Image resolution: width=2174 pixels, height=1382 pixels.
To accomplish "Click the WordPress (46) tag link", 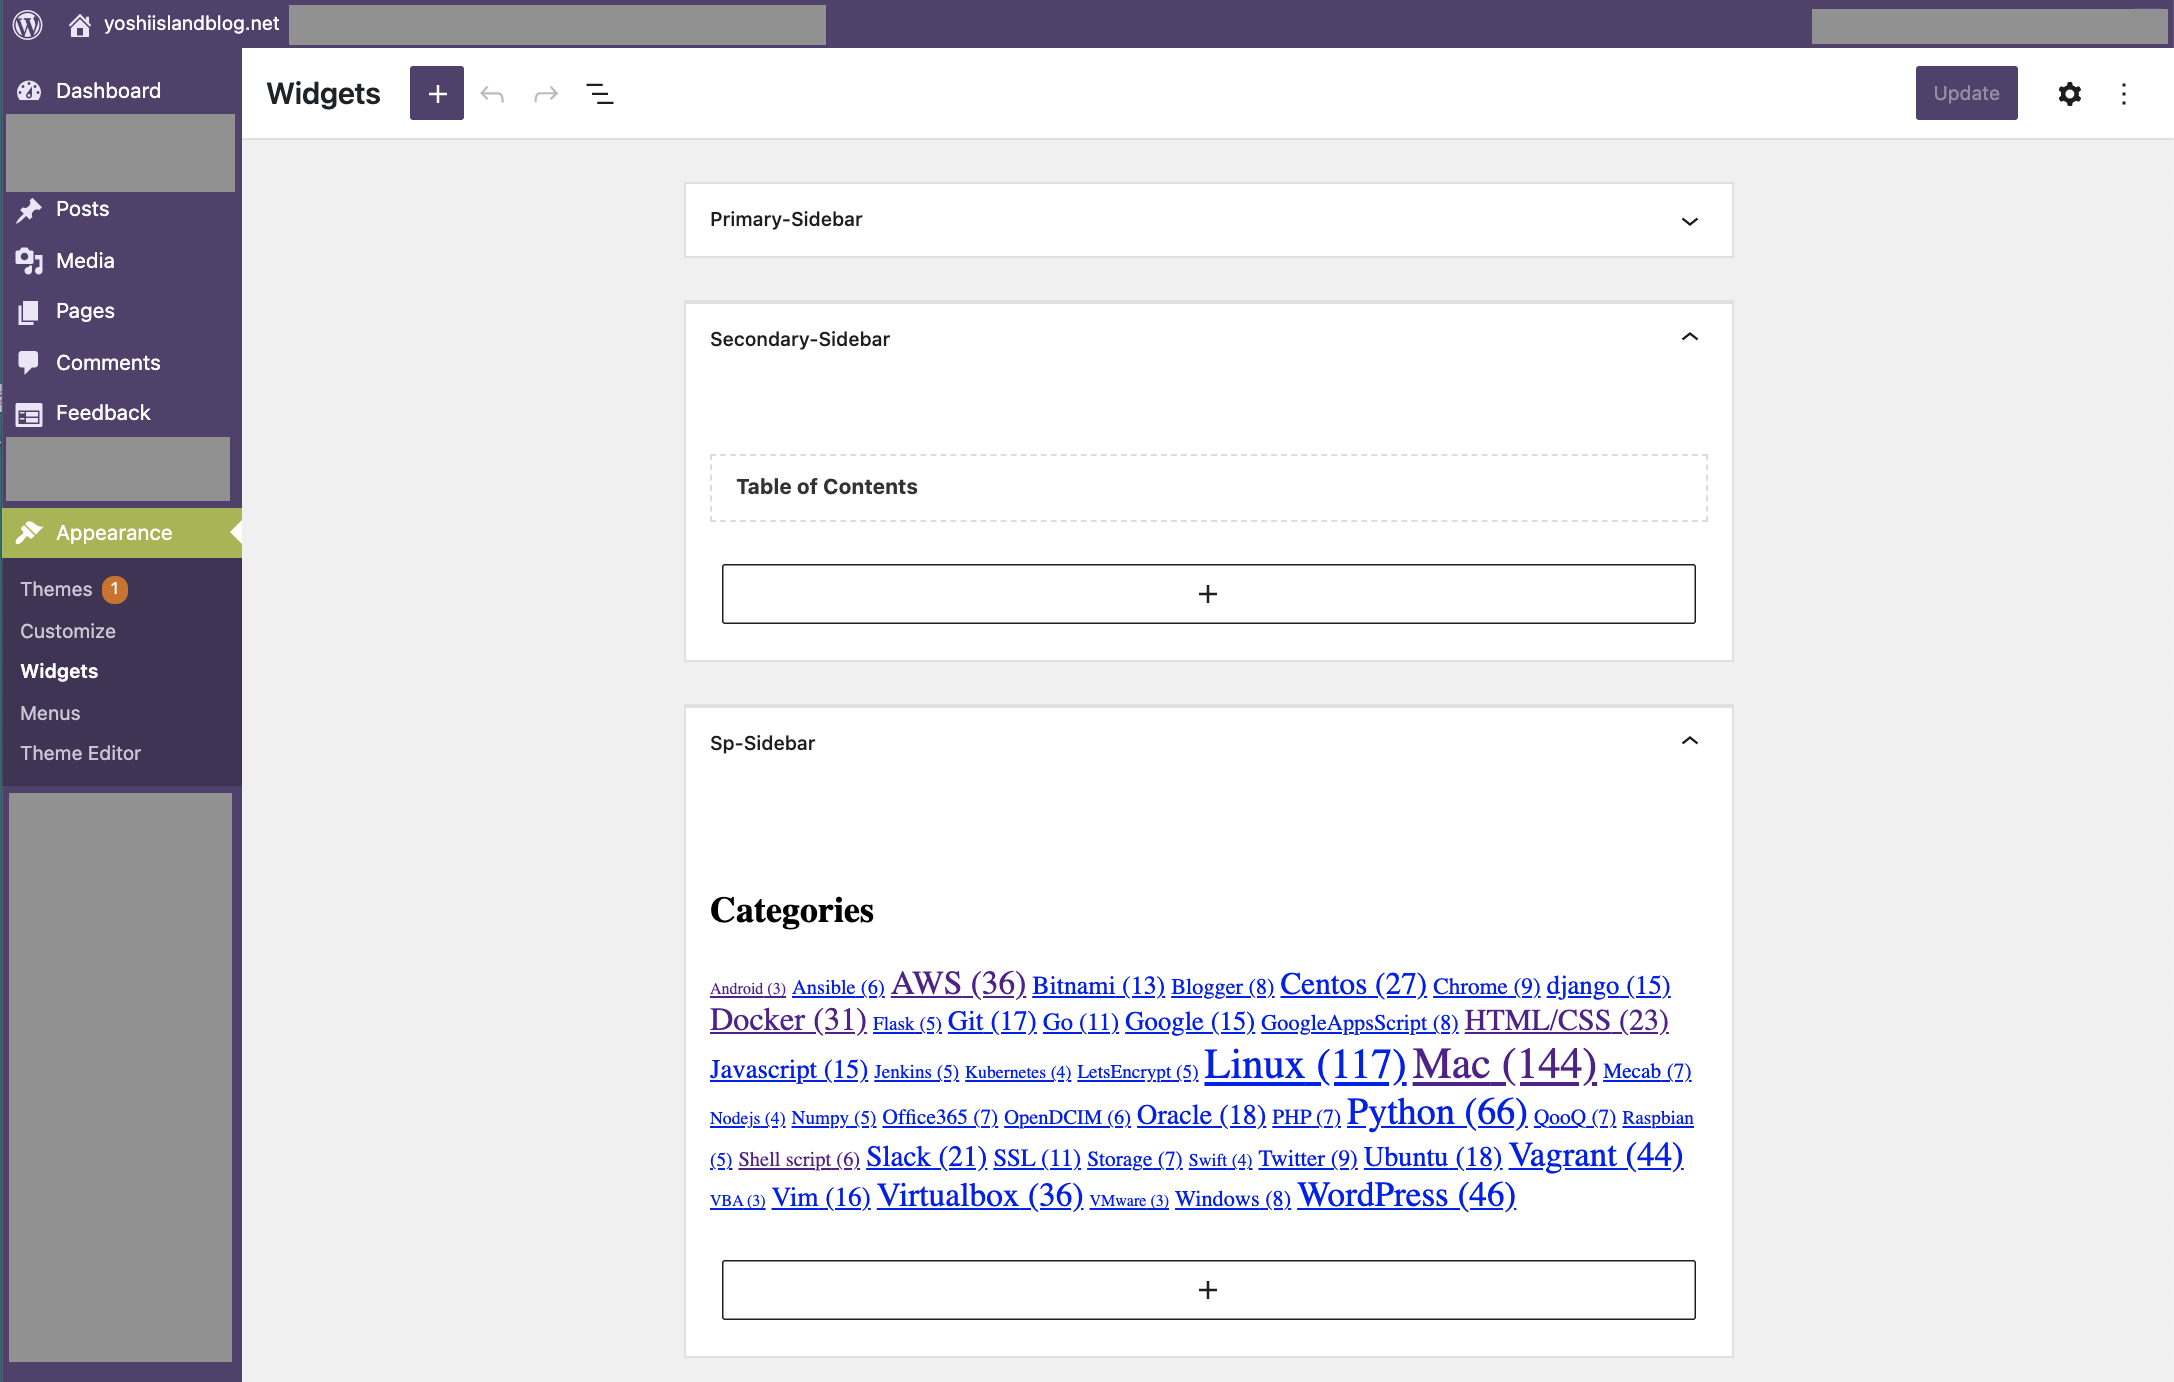I will click(1407, 1195).
